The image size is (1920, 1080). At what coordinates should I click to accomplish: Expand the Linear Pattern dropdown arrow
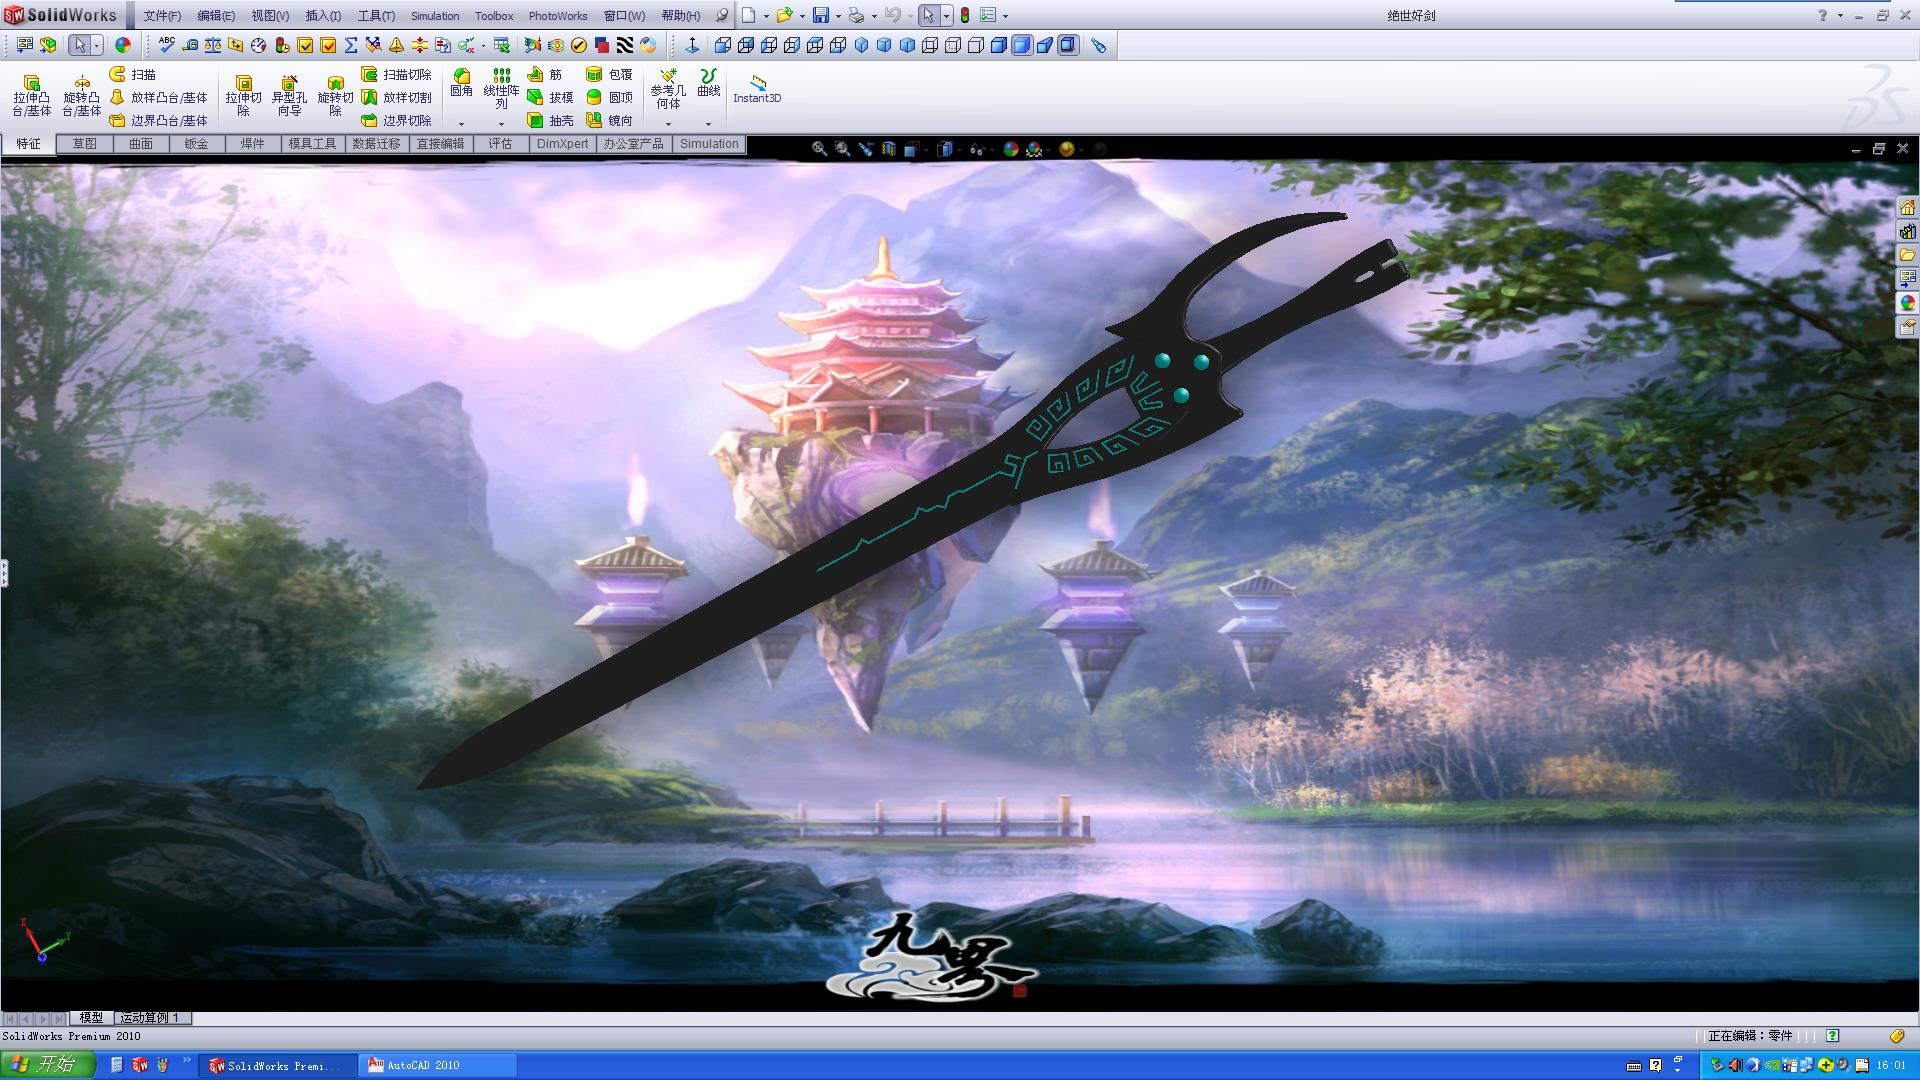coord(501,124)
